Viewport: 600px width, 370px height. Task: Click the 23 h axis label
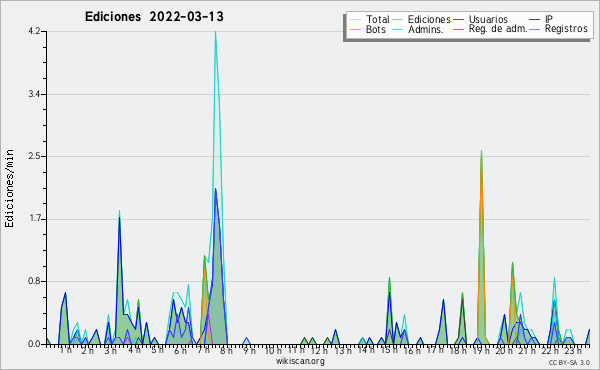[572, 351]
